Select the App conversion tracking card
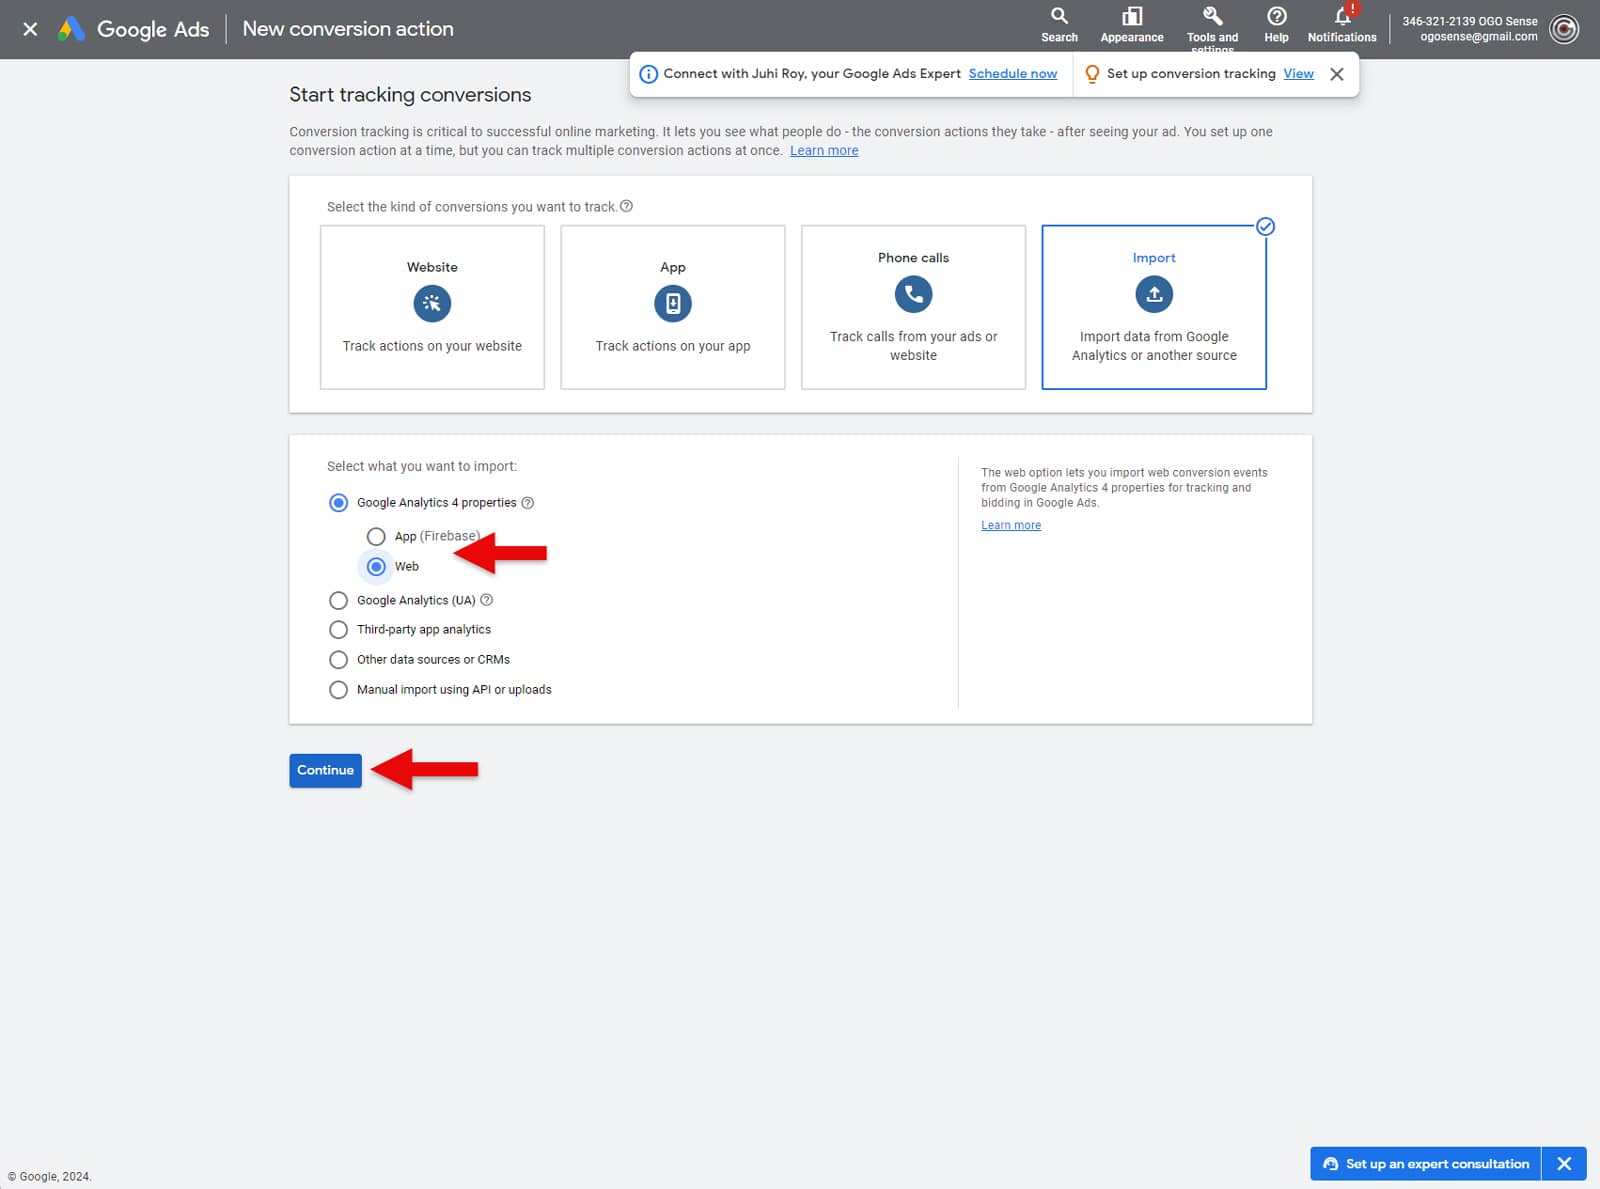Screen dimensions: 1600x1189 (x=672, y=306)
